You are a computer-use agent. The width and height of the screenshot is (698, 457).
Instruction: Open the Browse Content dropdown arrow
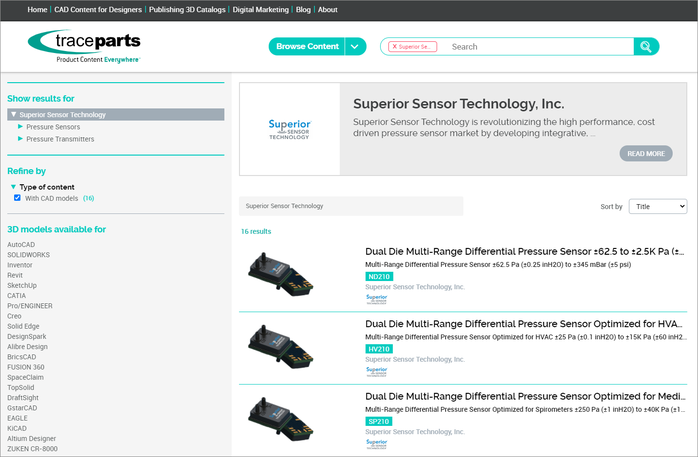coord(357,46)
